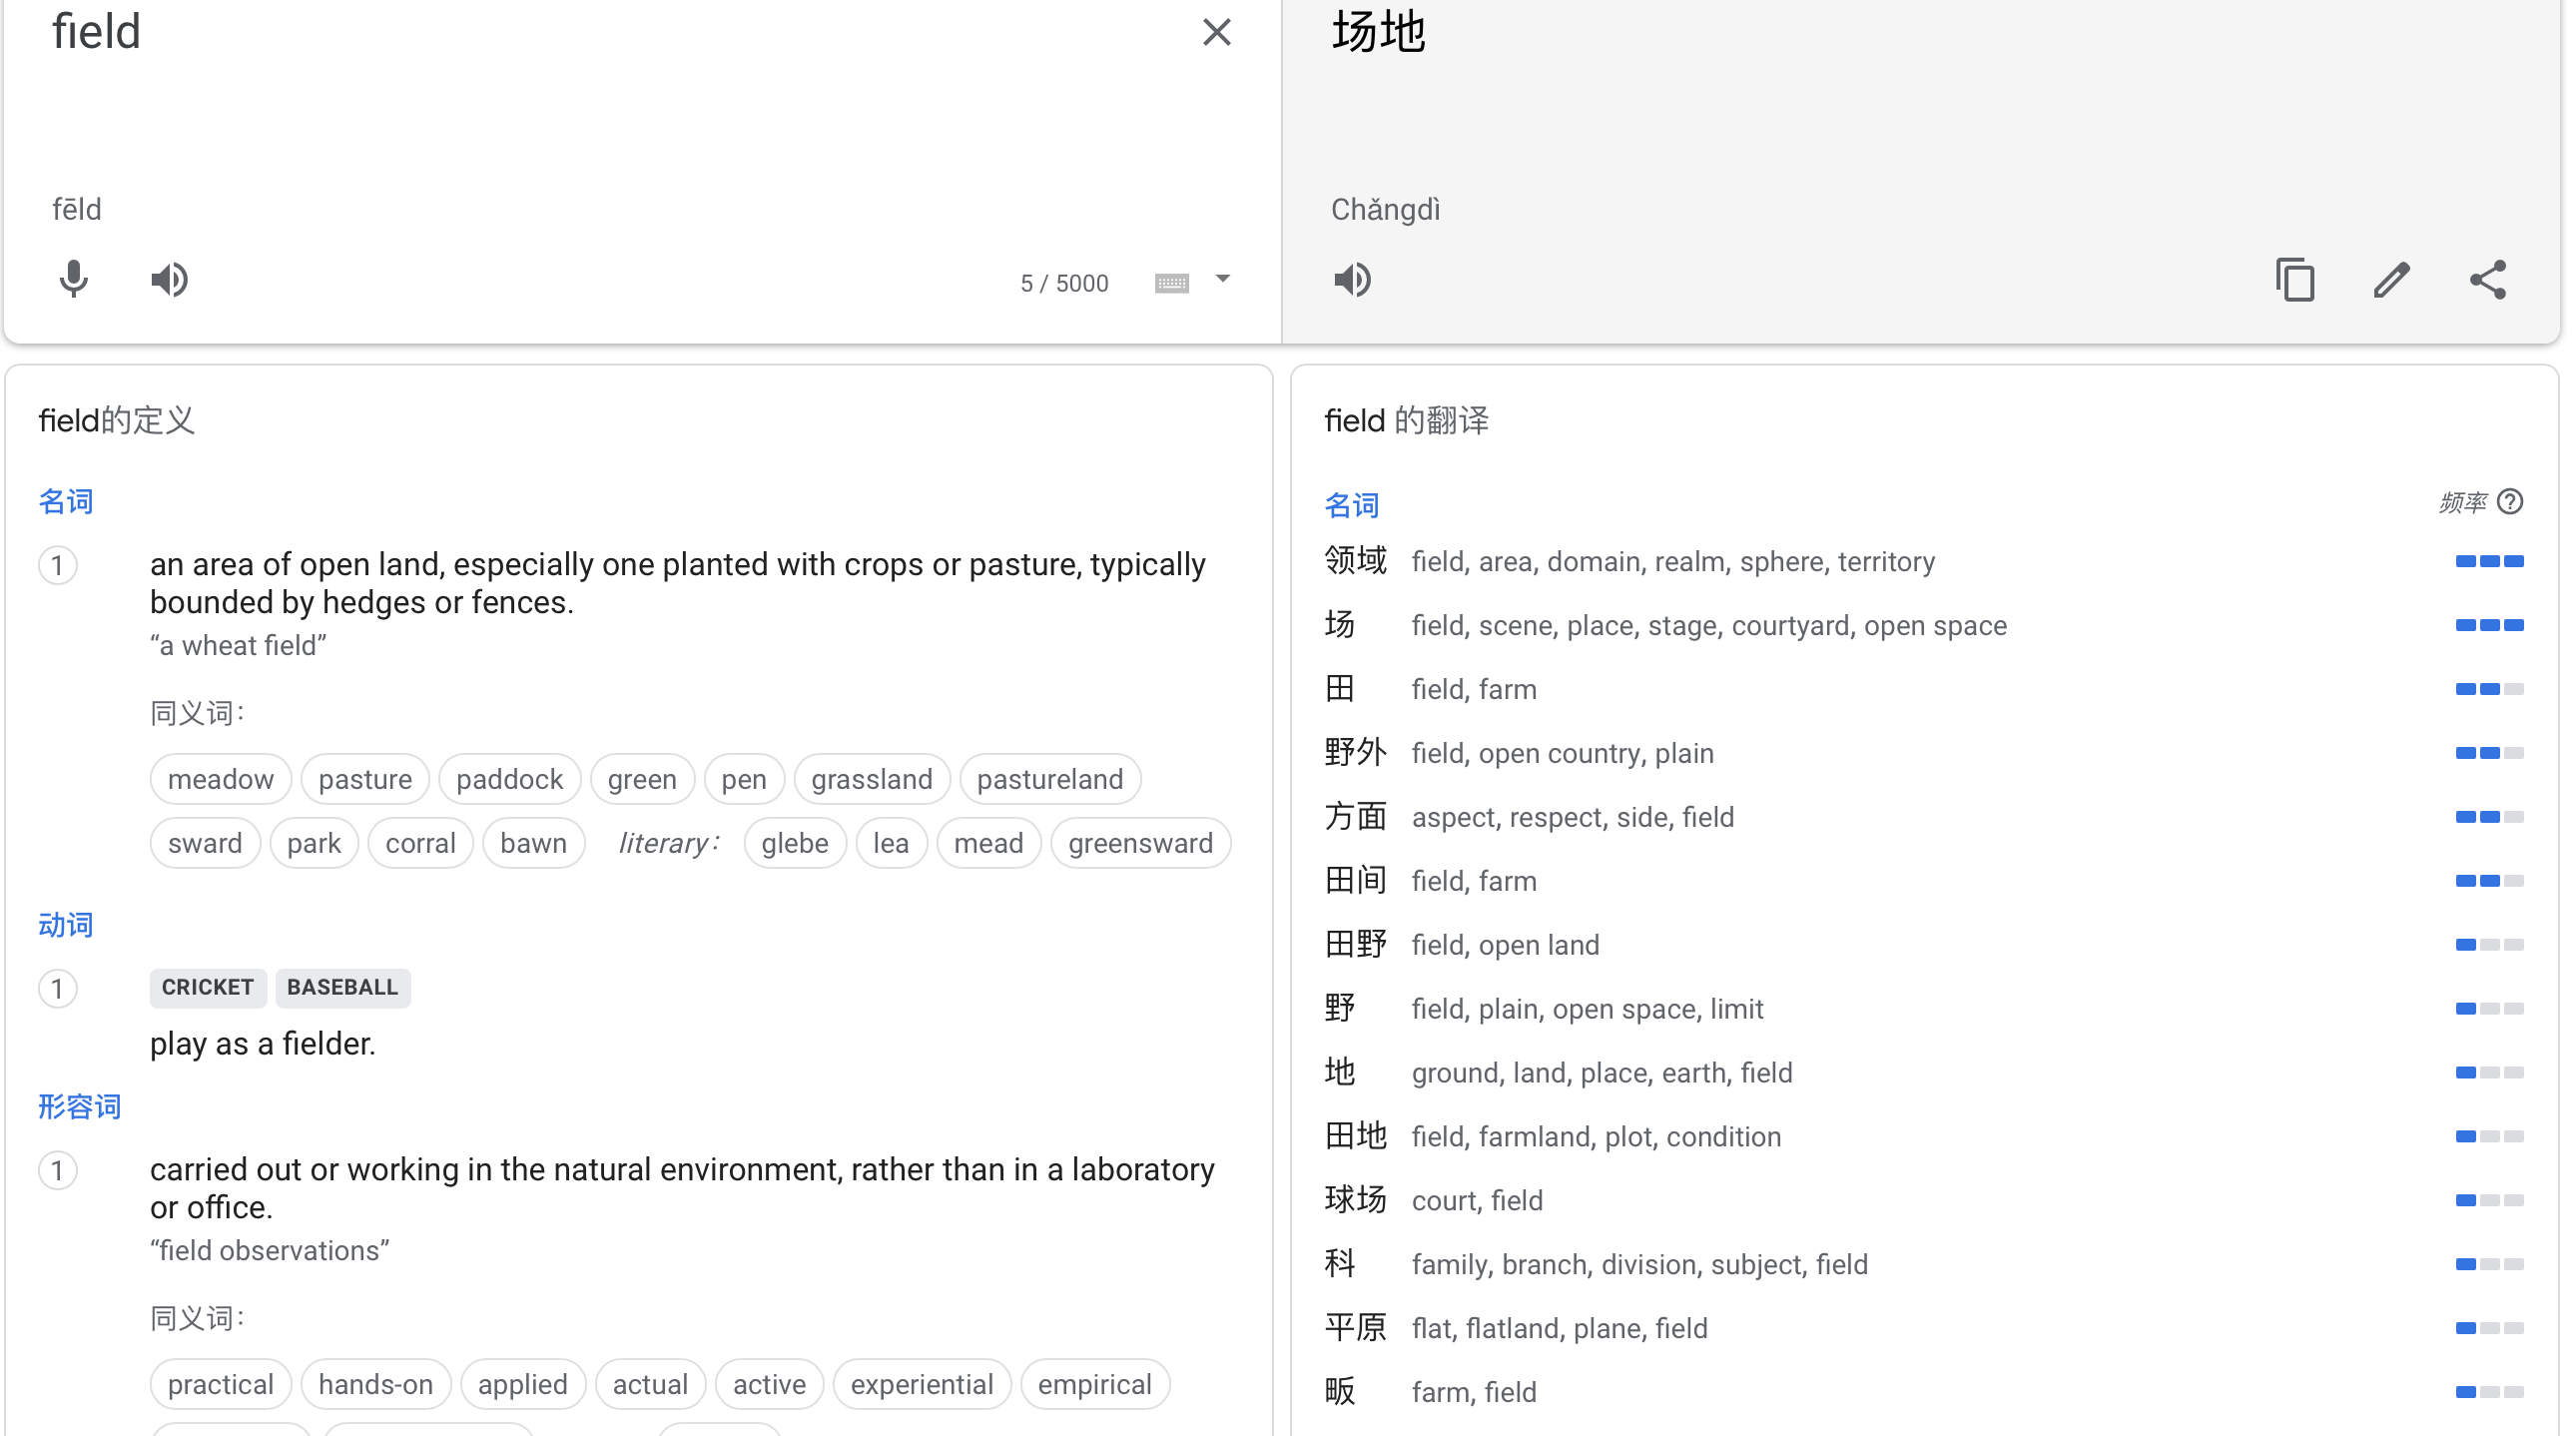This screenshot has width=2576, height=1436.
Task: Select the synonym 'meadow'
Action: click(220, 779)
